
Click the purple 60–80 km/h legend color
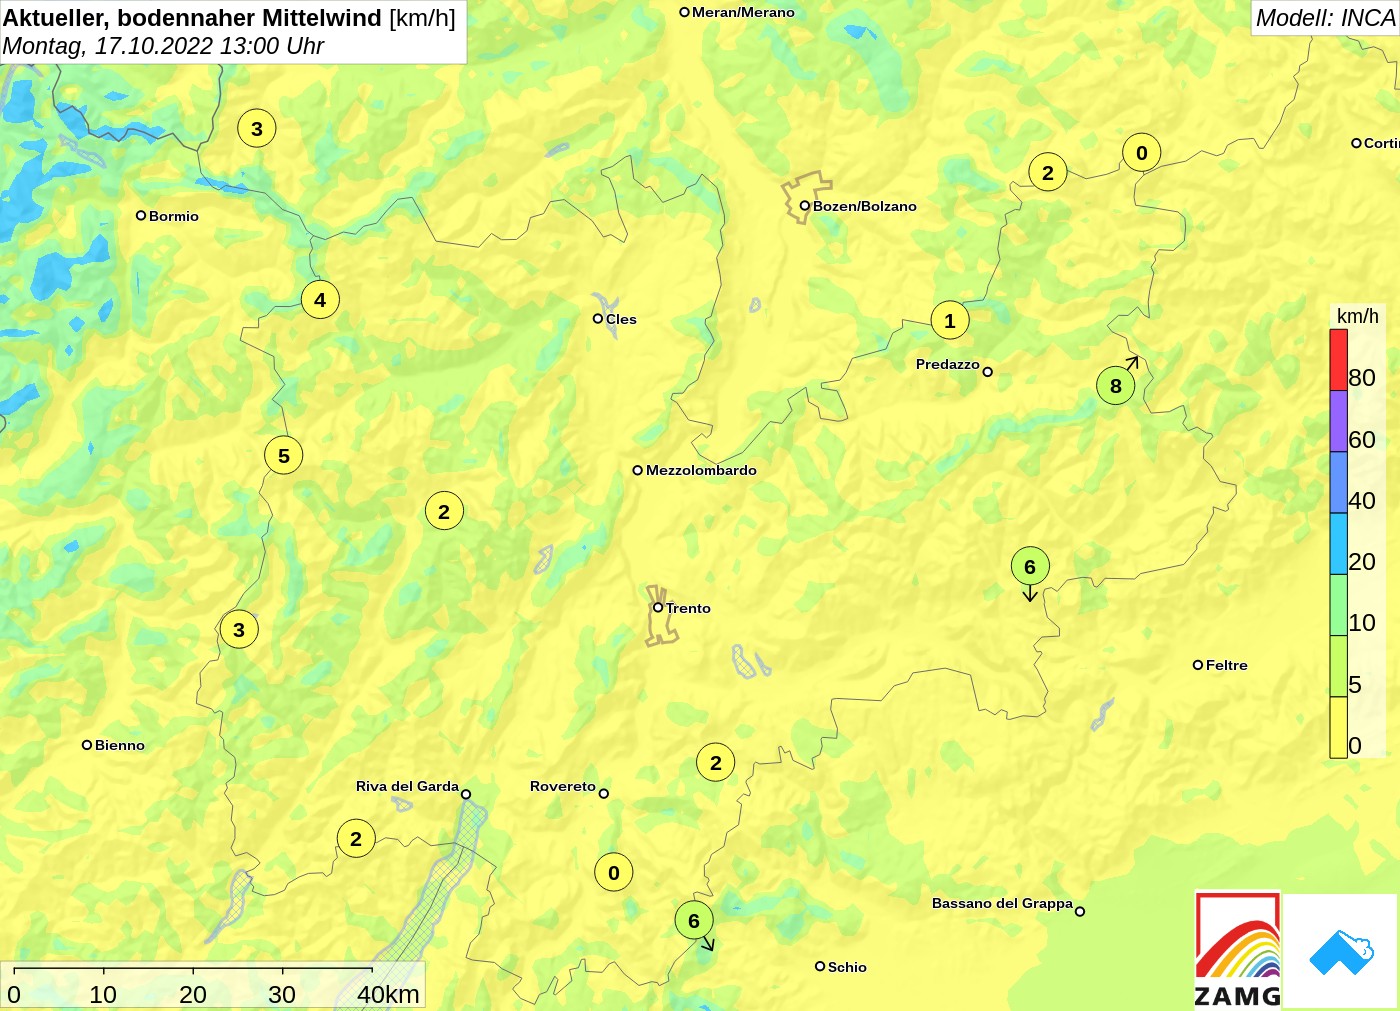(x=1338, y=421)
